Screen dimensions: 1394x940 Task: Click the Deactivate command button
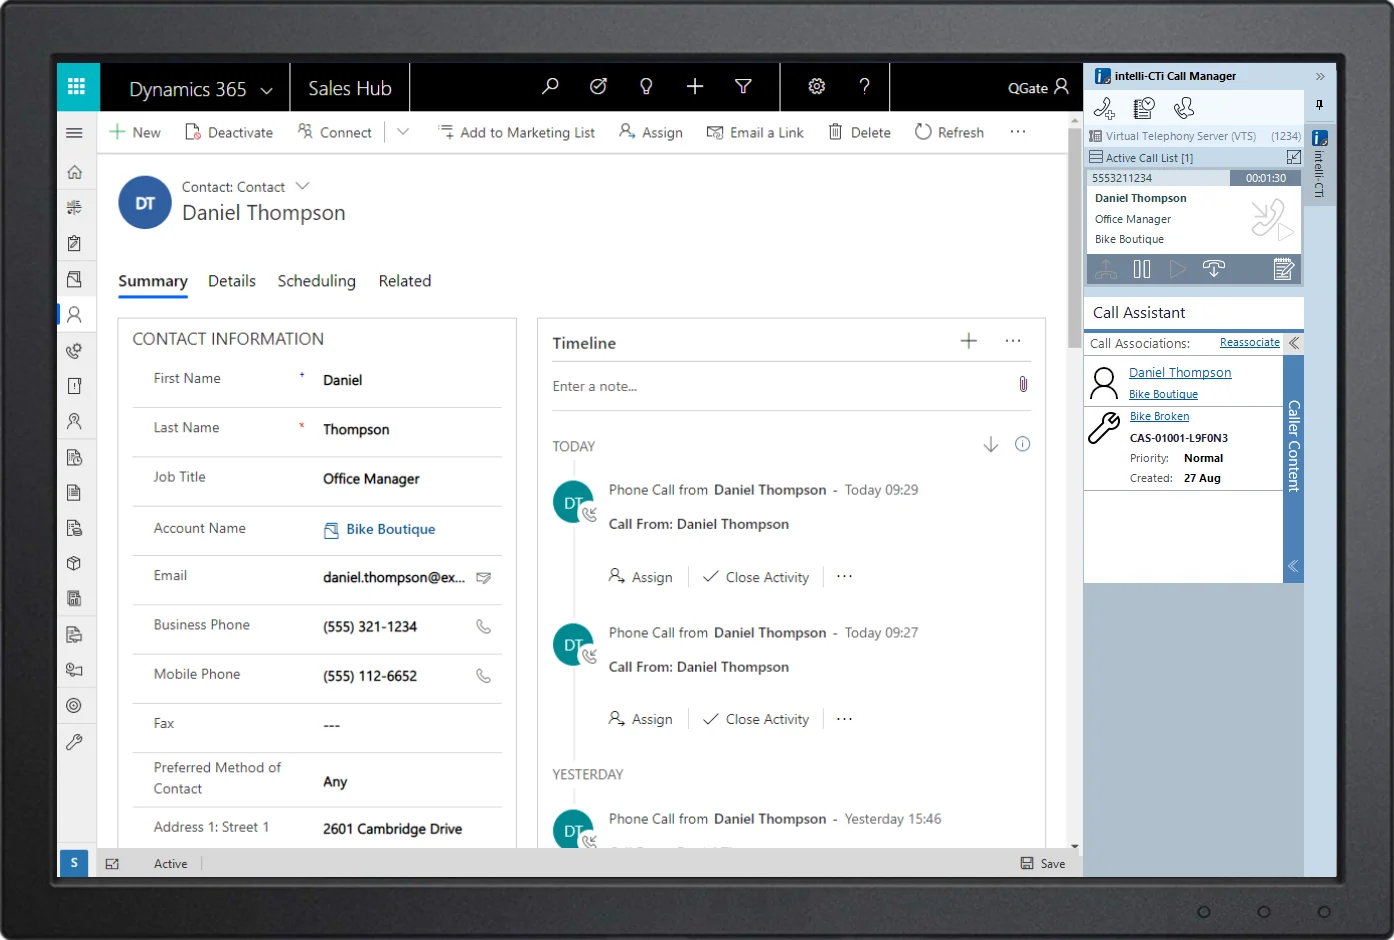(x=229, y=132)
